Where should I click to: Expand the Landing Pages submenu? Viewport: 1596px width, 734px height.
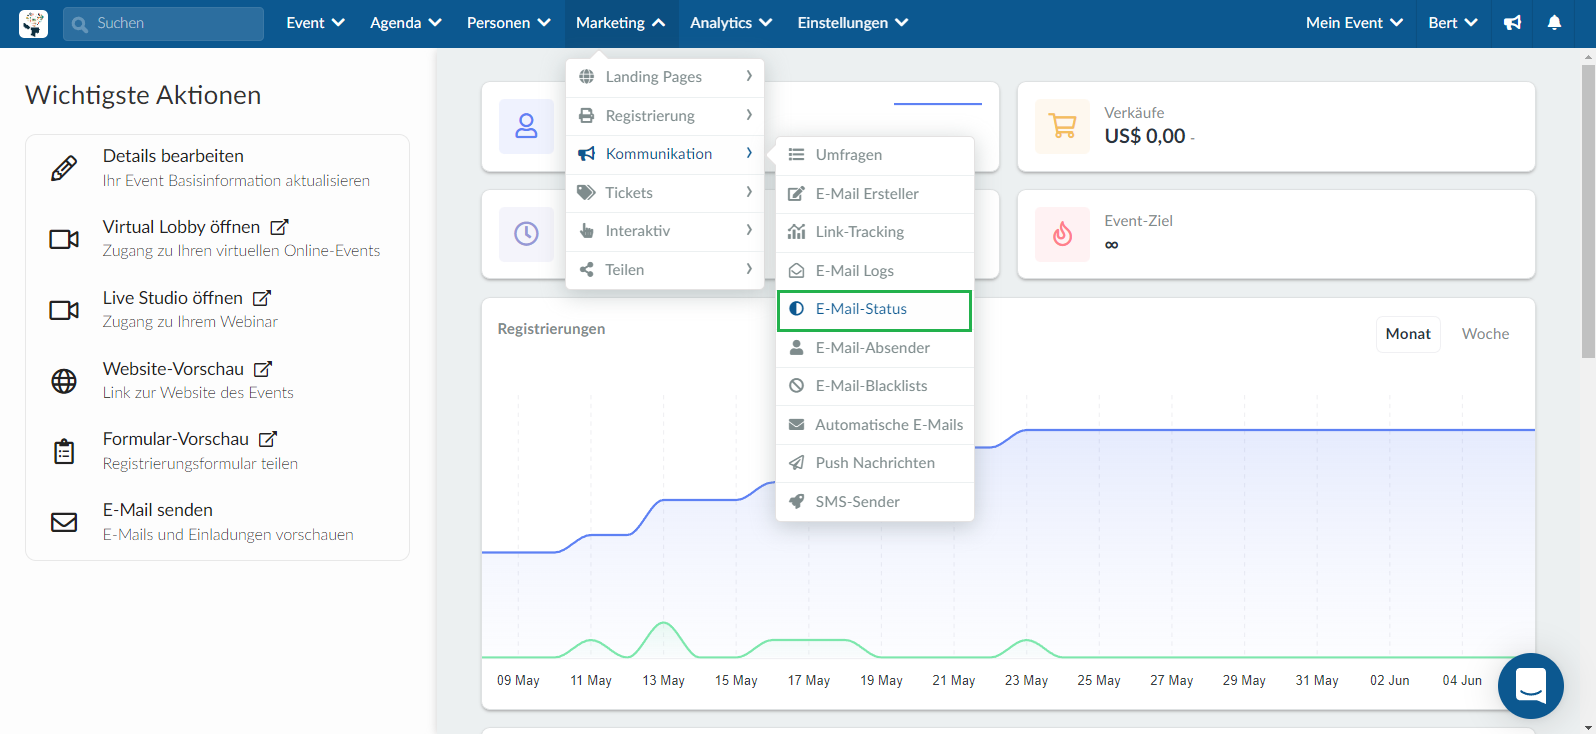pos(665,77)
